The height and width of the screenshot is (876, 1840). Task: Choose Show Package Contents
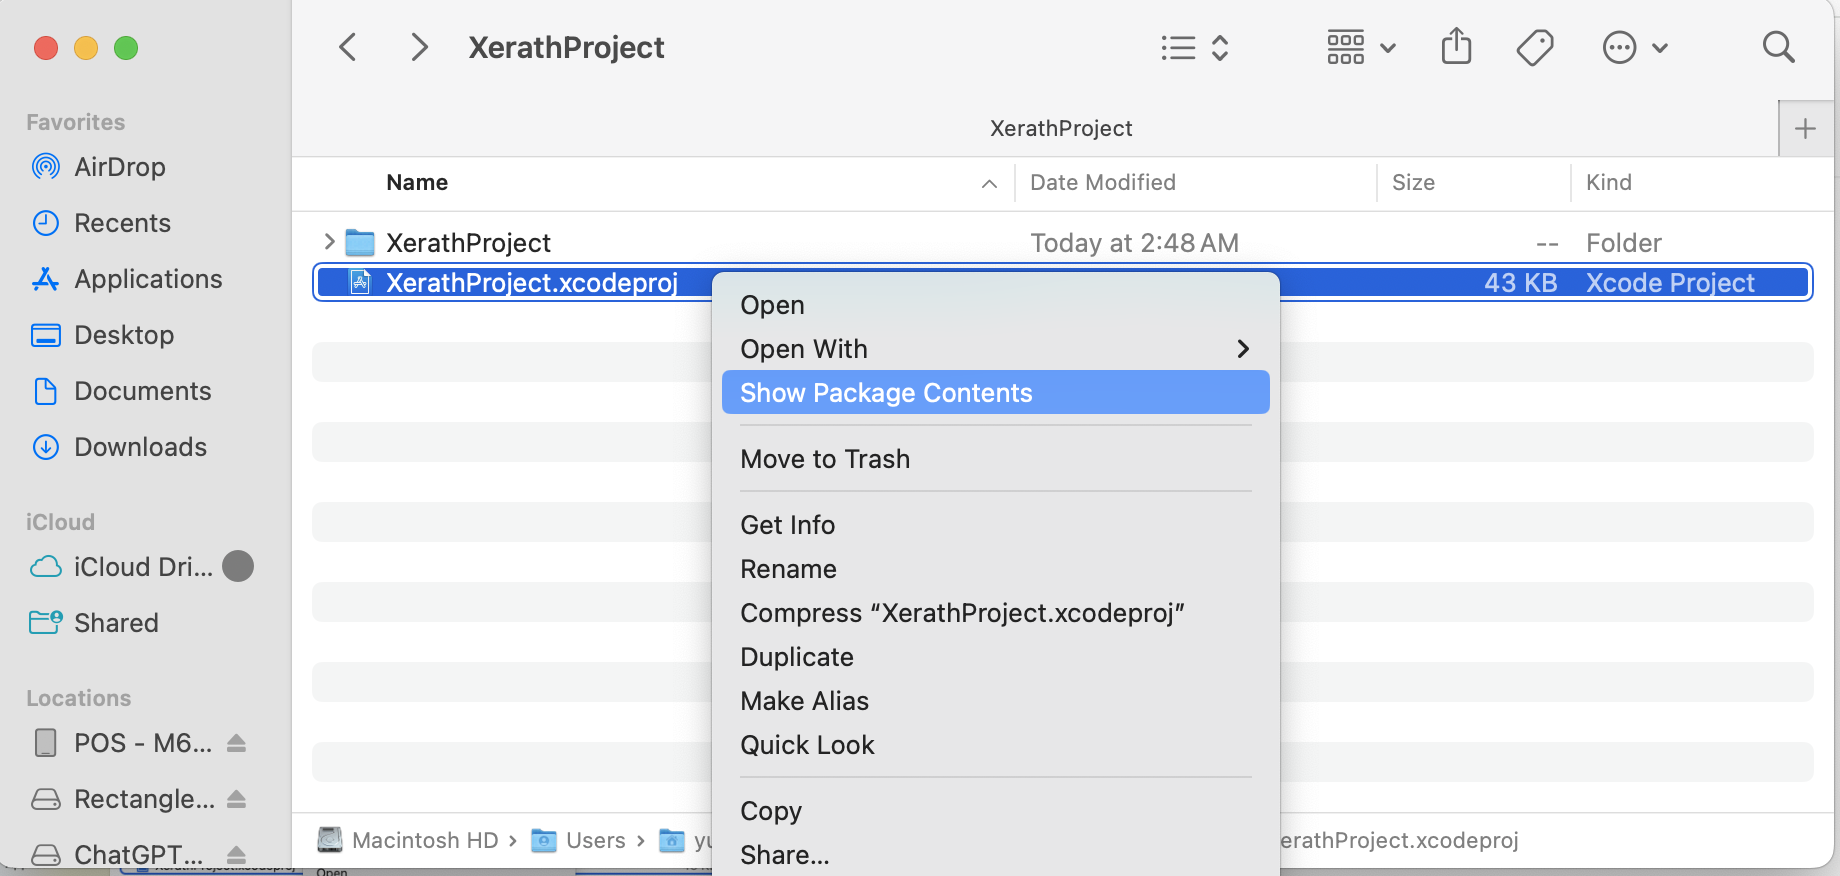click(995, 393)
